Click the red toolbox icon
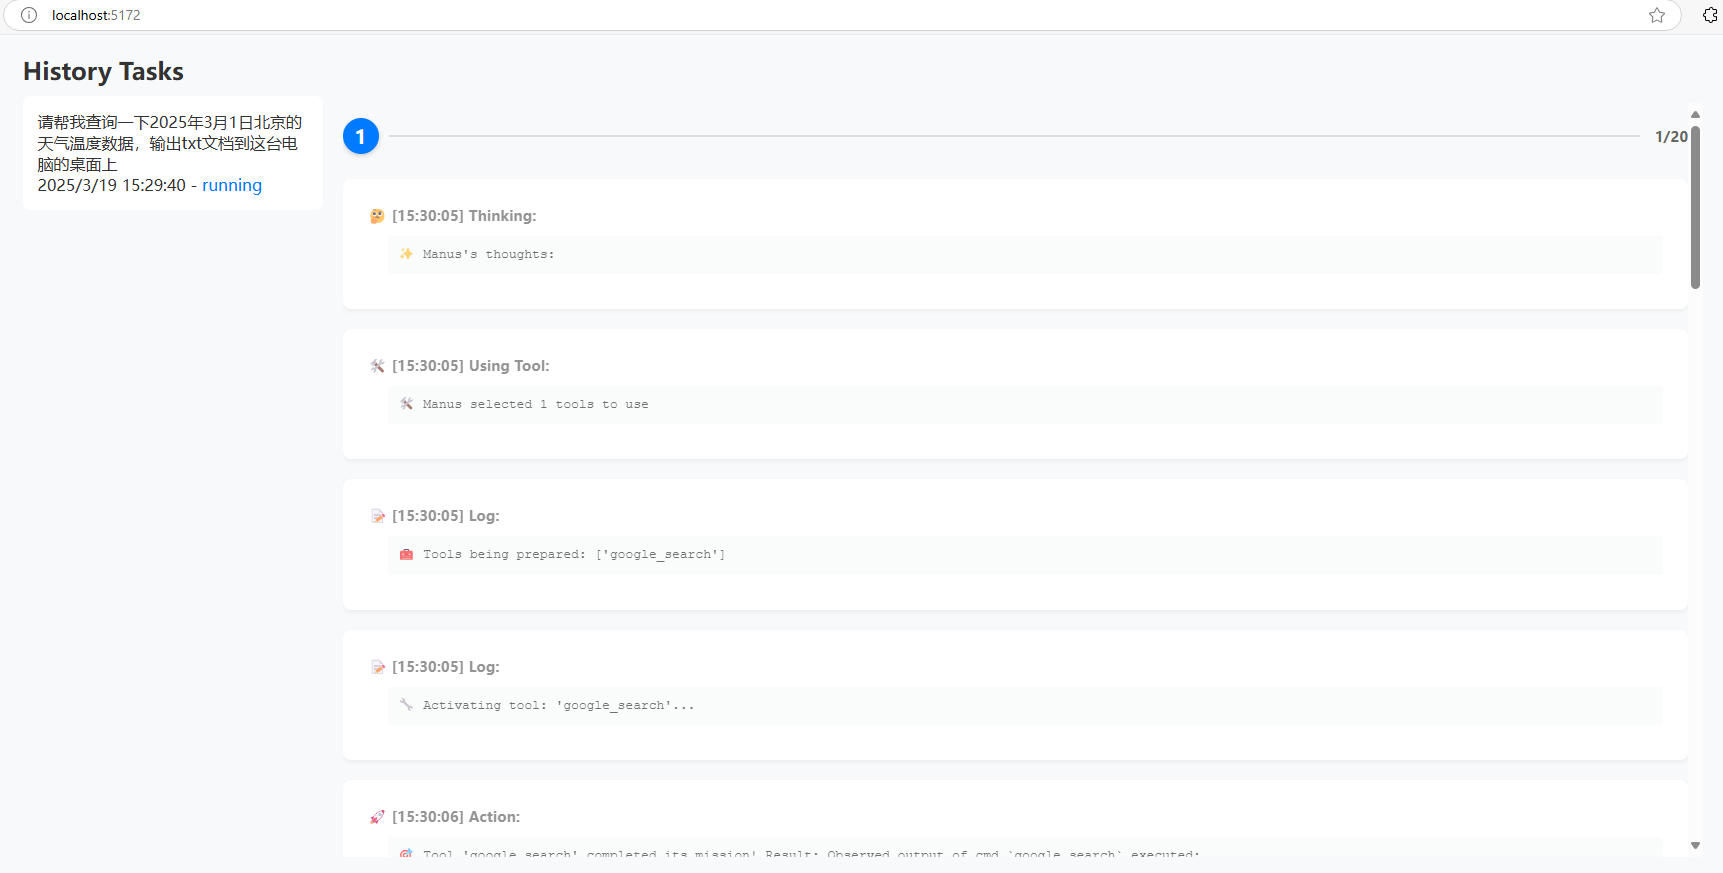The image size is (1723, 873). pos(406,554)
